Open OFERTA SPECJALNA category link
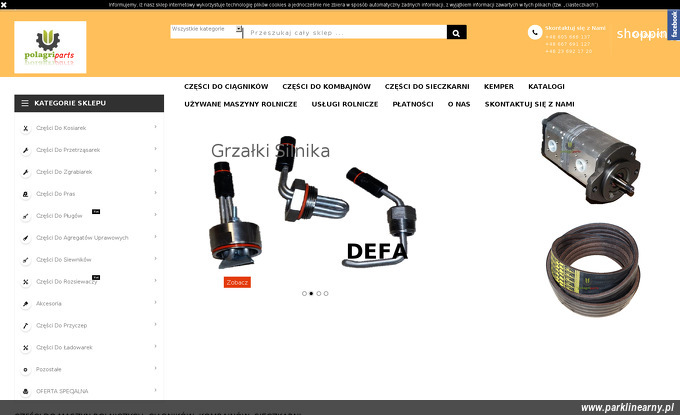Viewport: 680px width, 415px height. pos(62,392)
